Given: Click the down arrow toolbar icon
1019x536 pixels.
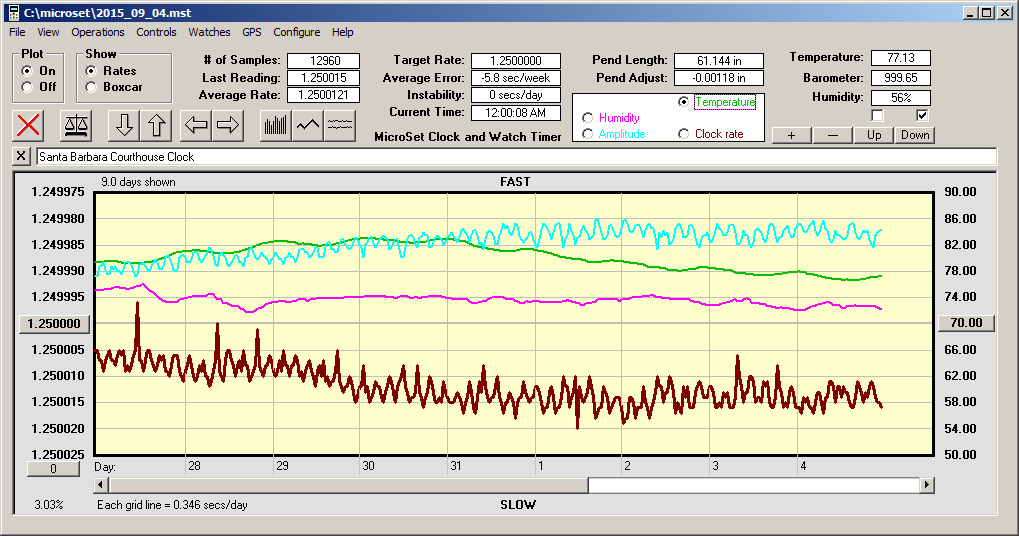Looking at the screenshot, I should pos(124,125).
